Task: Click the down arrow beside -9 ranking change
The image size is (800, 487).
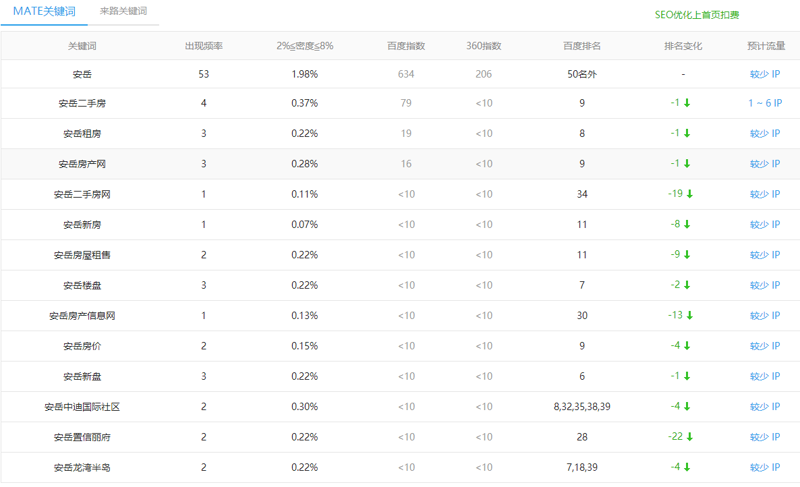Action: (x=688, y=255)
